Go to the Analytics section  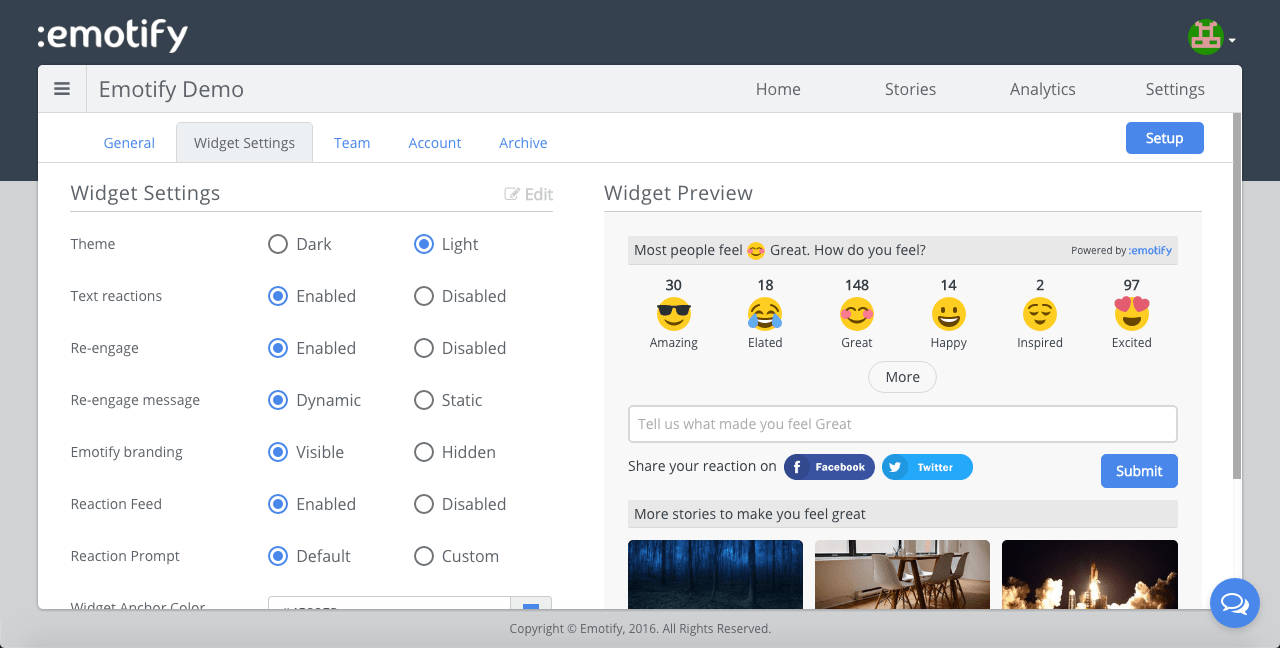pyautogui.click(x=1042, y=89)
